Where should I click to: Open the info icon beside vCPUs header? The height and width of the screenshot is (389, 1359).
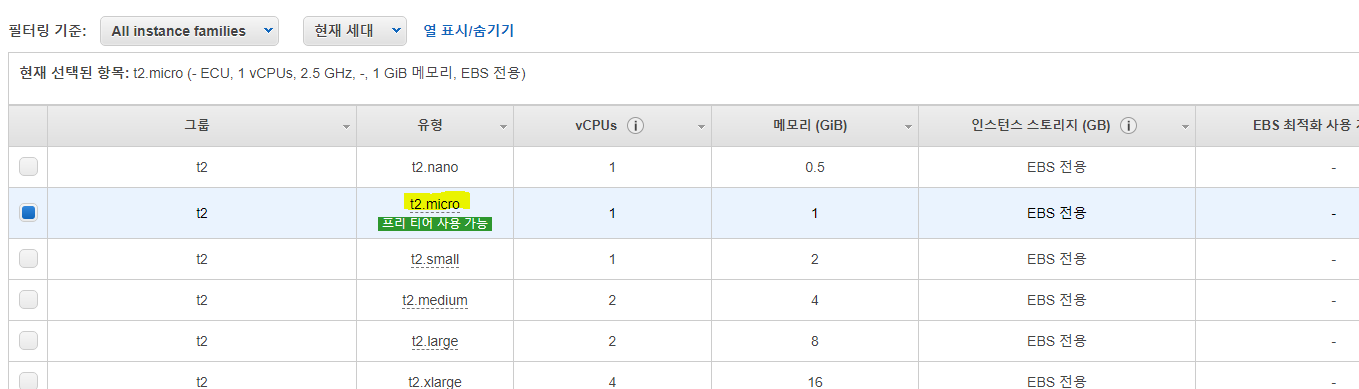click(635, 126)
